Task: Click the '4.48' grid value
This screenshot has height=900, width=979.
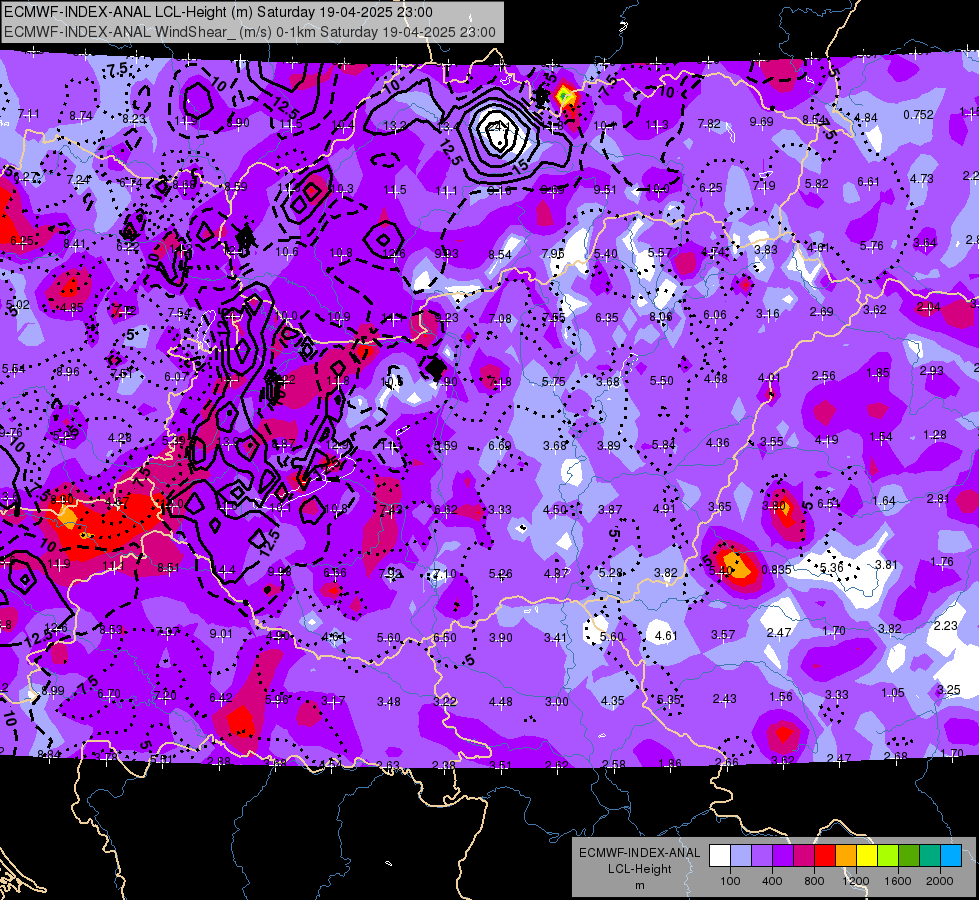Action: 501,702
